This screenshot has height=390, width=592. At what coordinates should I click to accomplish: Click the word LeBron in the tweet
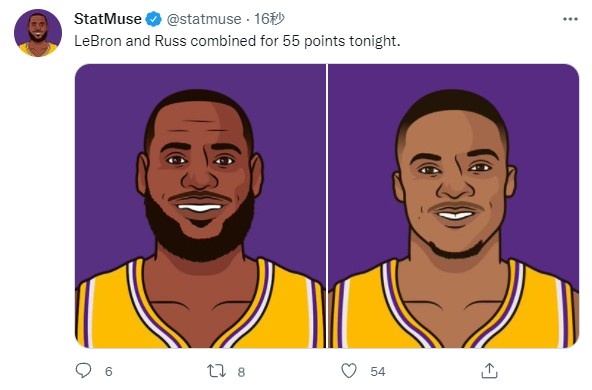click(98, 41)
